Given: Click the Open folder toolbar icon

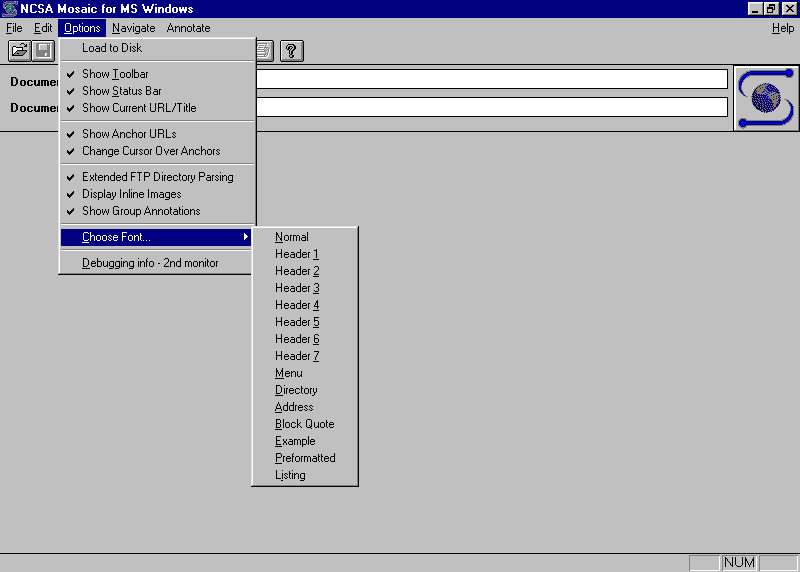Looking at the screenshot, I should (19, 51).
